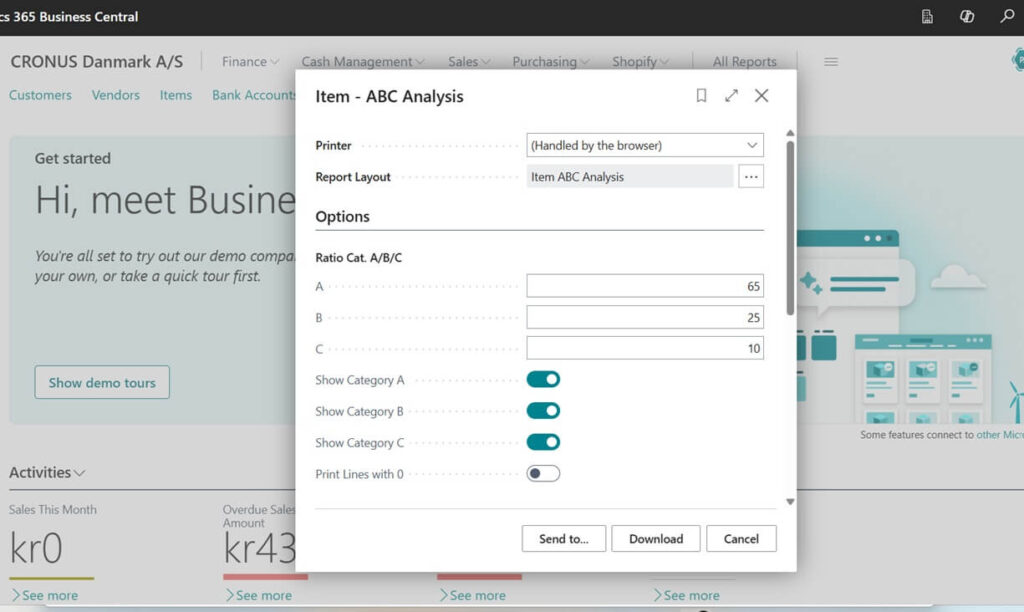Screen dimensions: 1024x612
Task: Open the hamburger menu beside All Reports
Action: pos(831,61)
